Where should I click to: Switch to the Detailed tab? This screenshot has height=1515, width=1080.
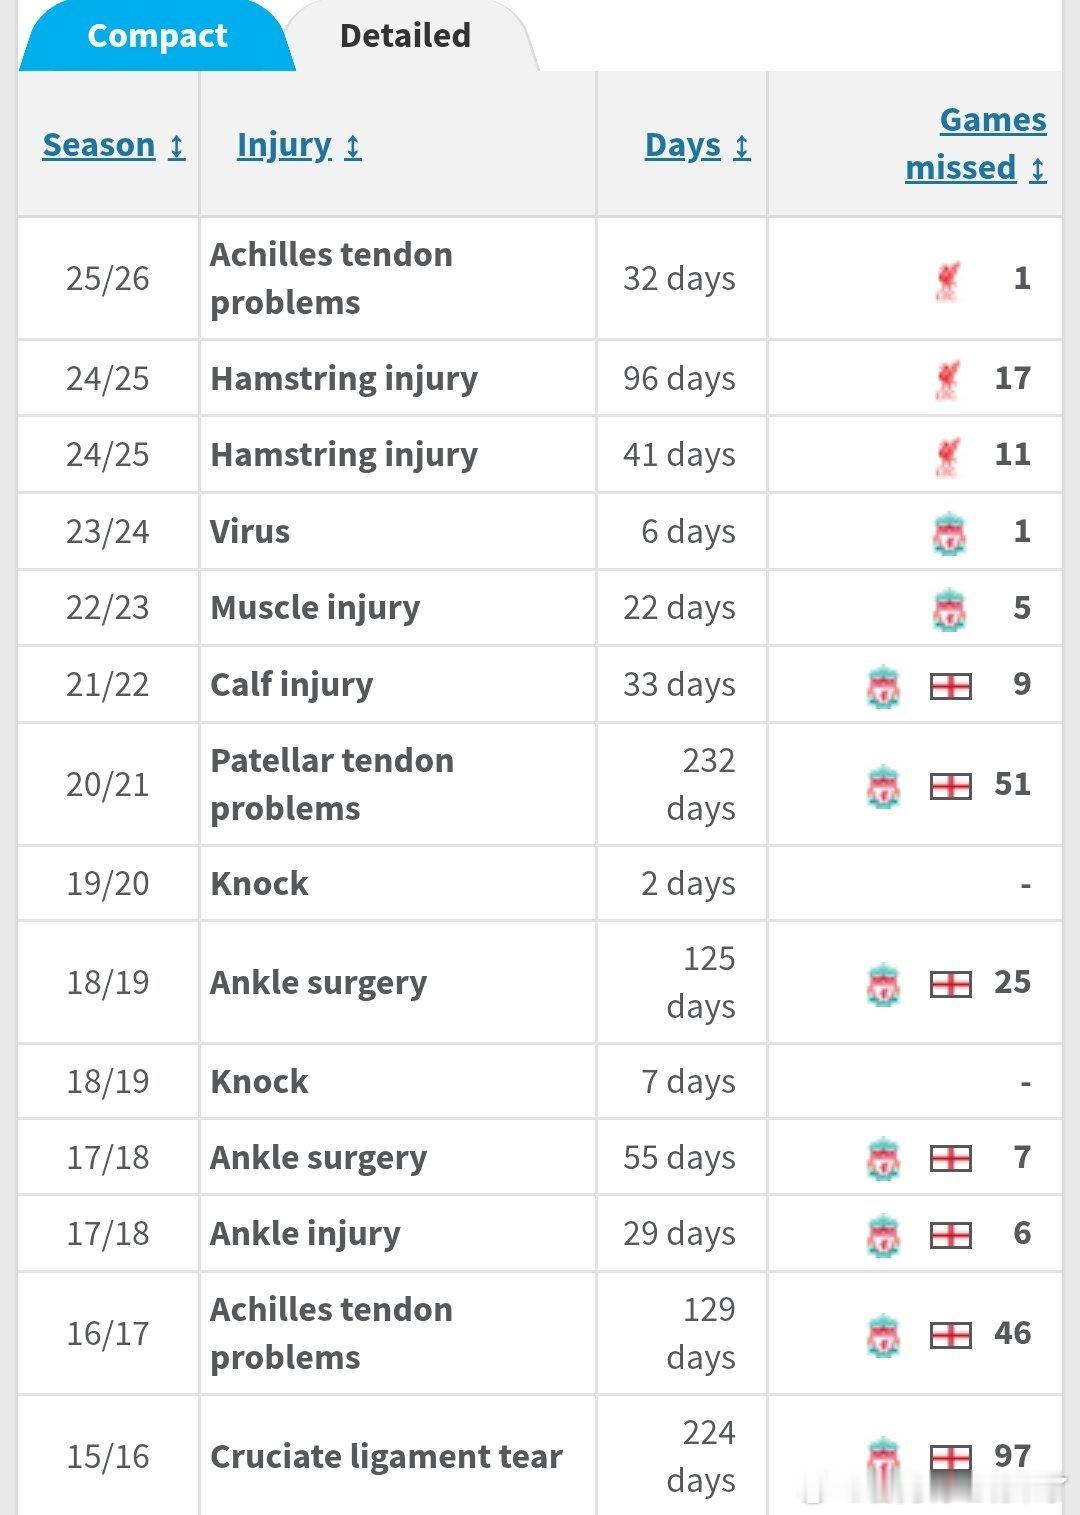coord(405,36)
